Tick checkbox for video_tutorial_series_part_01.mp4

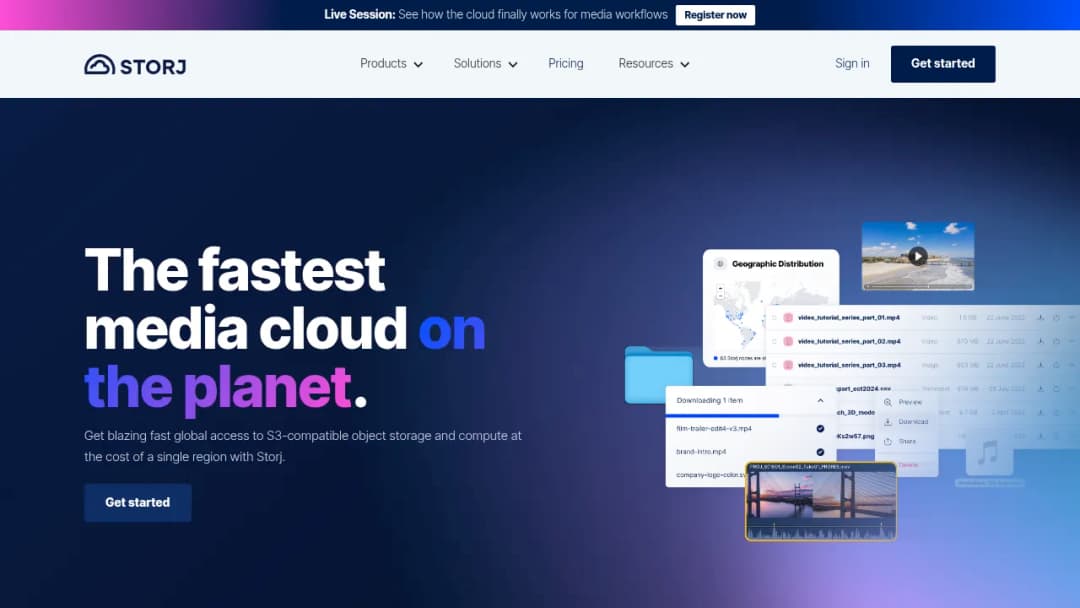pyautogui.click(x=774, y=317)
